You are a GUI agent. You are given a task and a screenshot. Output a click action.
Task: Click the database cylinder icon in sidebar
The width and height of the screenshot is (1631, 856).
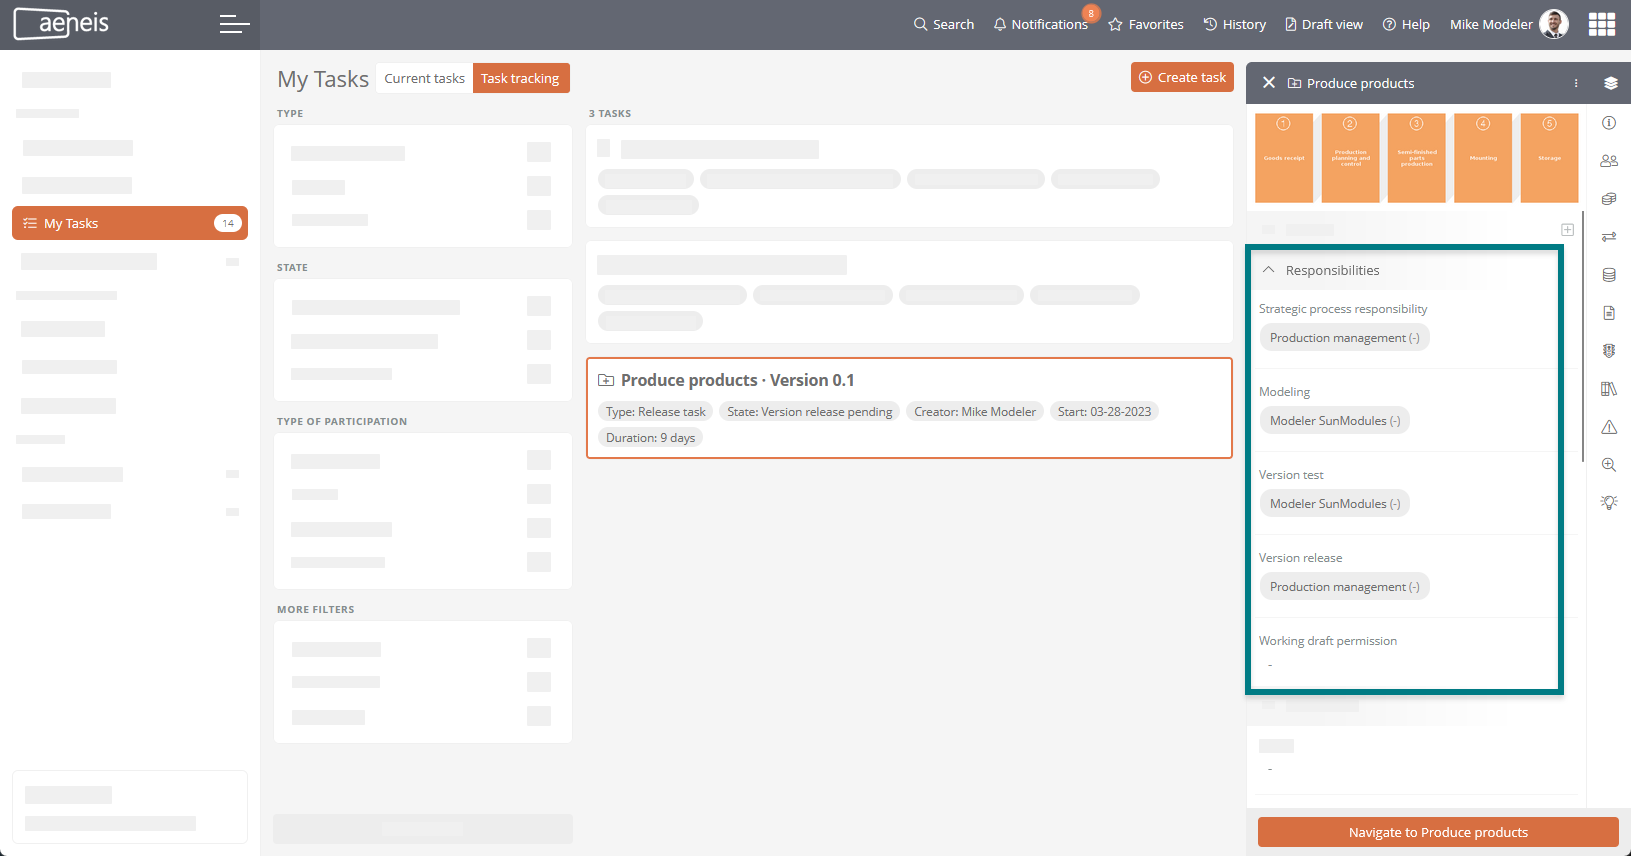point(1609,275)
